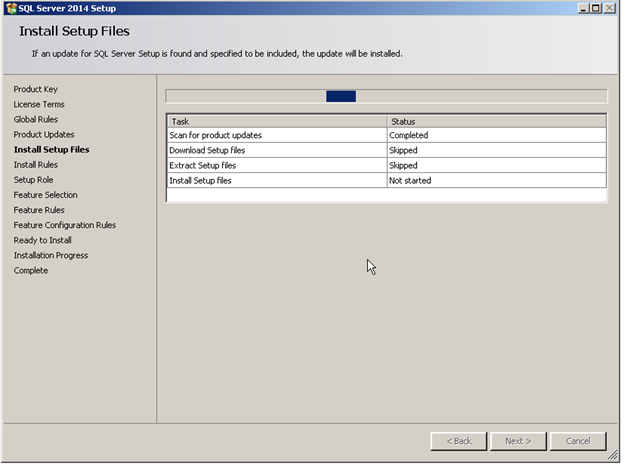Viewport: 624px width, 466px height.
Task: Open Feature Selection step in sidebar
Action: point(45,195)
